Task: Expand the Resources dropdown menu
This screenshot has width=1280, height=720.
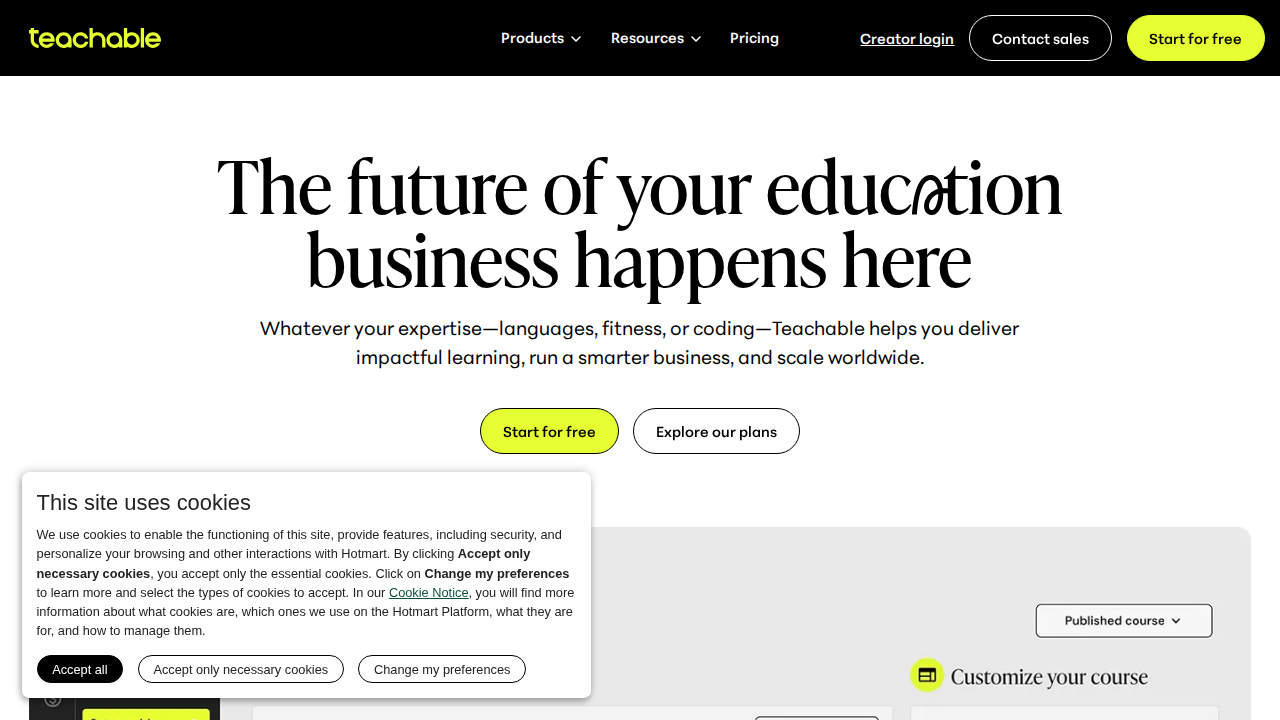Action: 655,38
